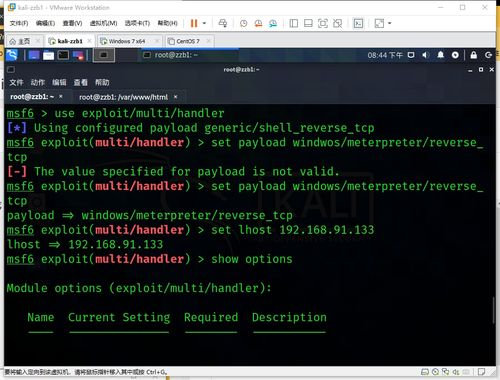Open the snapshot manager

(273, 23)
